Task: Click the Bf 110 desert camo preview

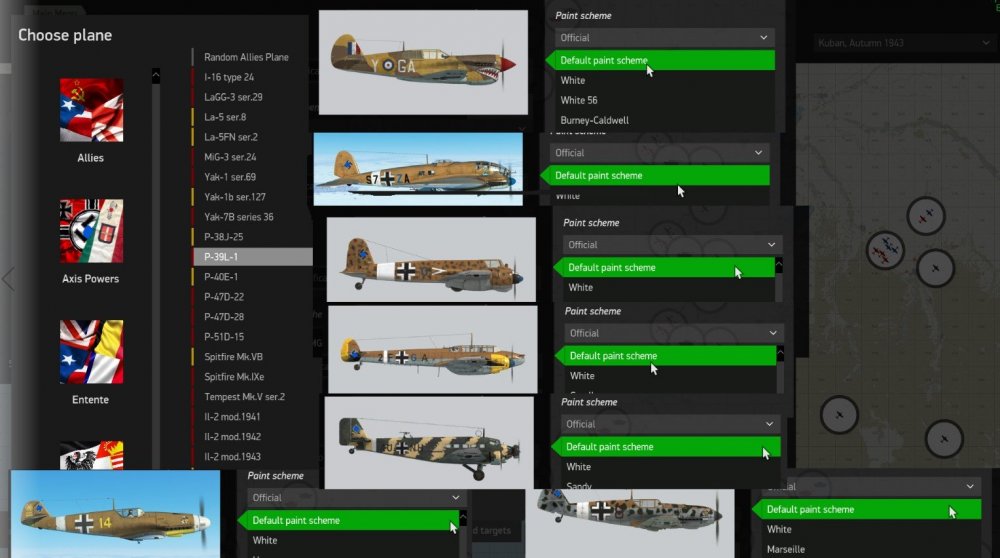Action: point(432,349)
